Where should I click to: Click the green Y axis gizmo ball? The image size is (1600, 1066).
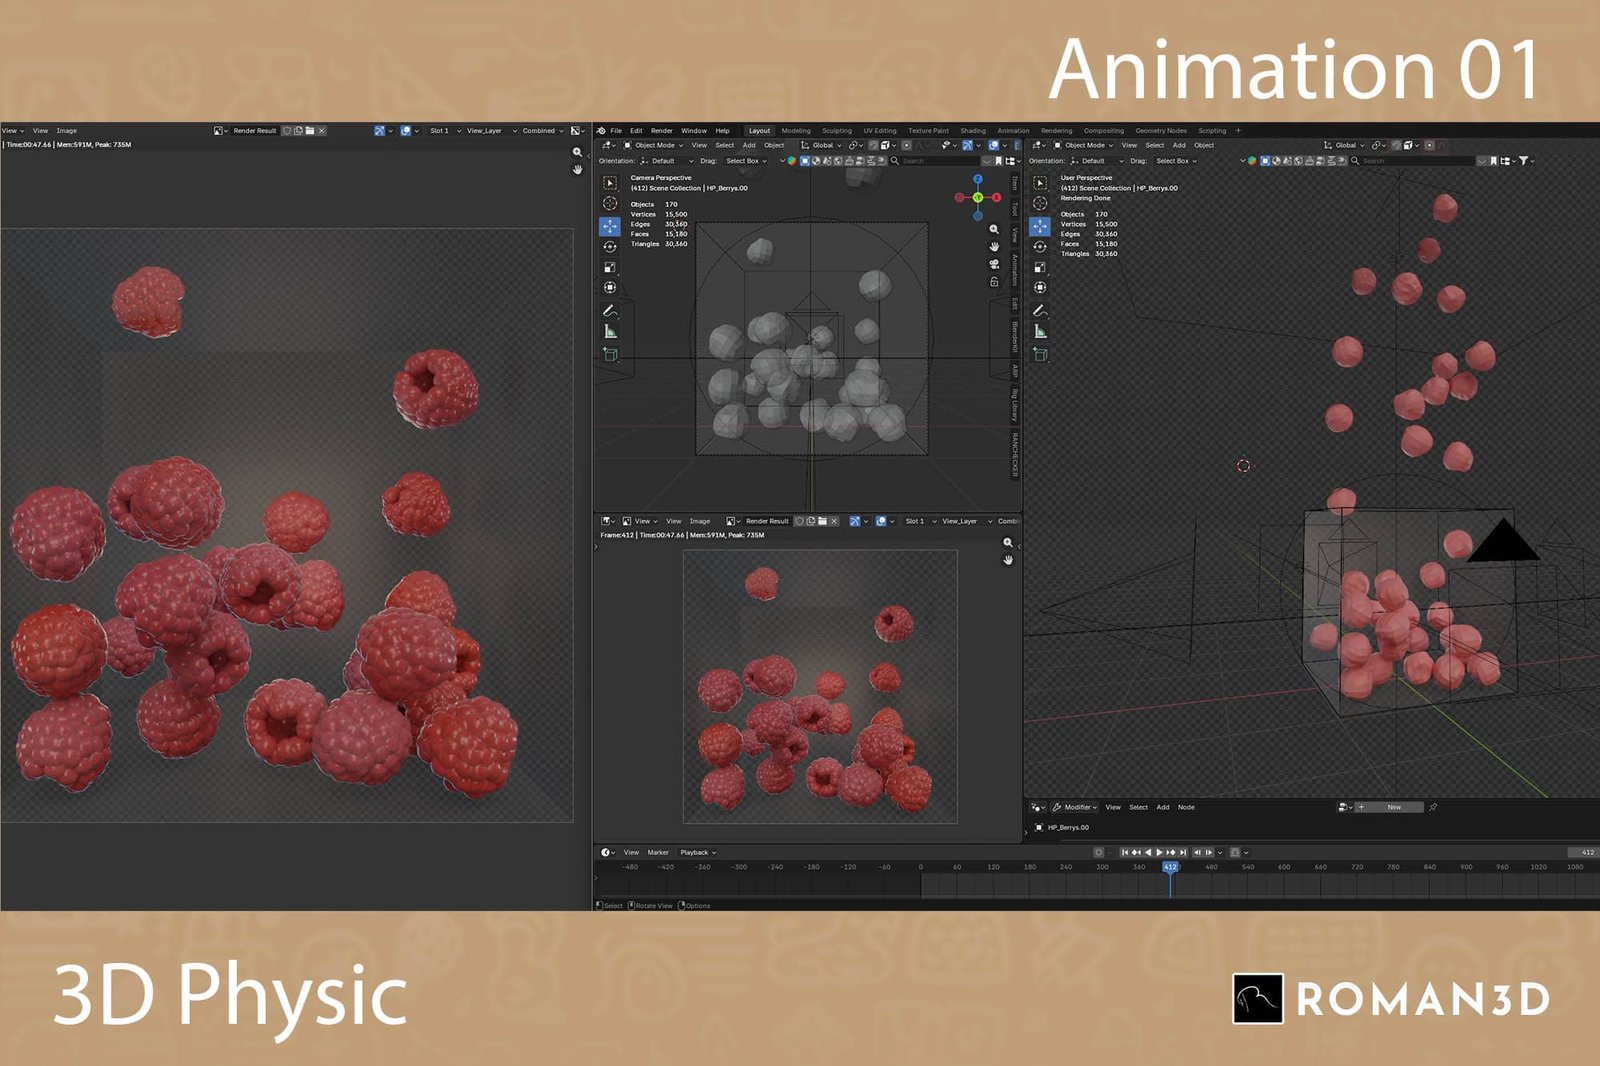tap(978, 198)
